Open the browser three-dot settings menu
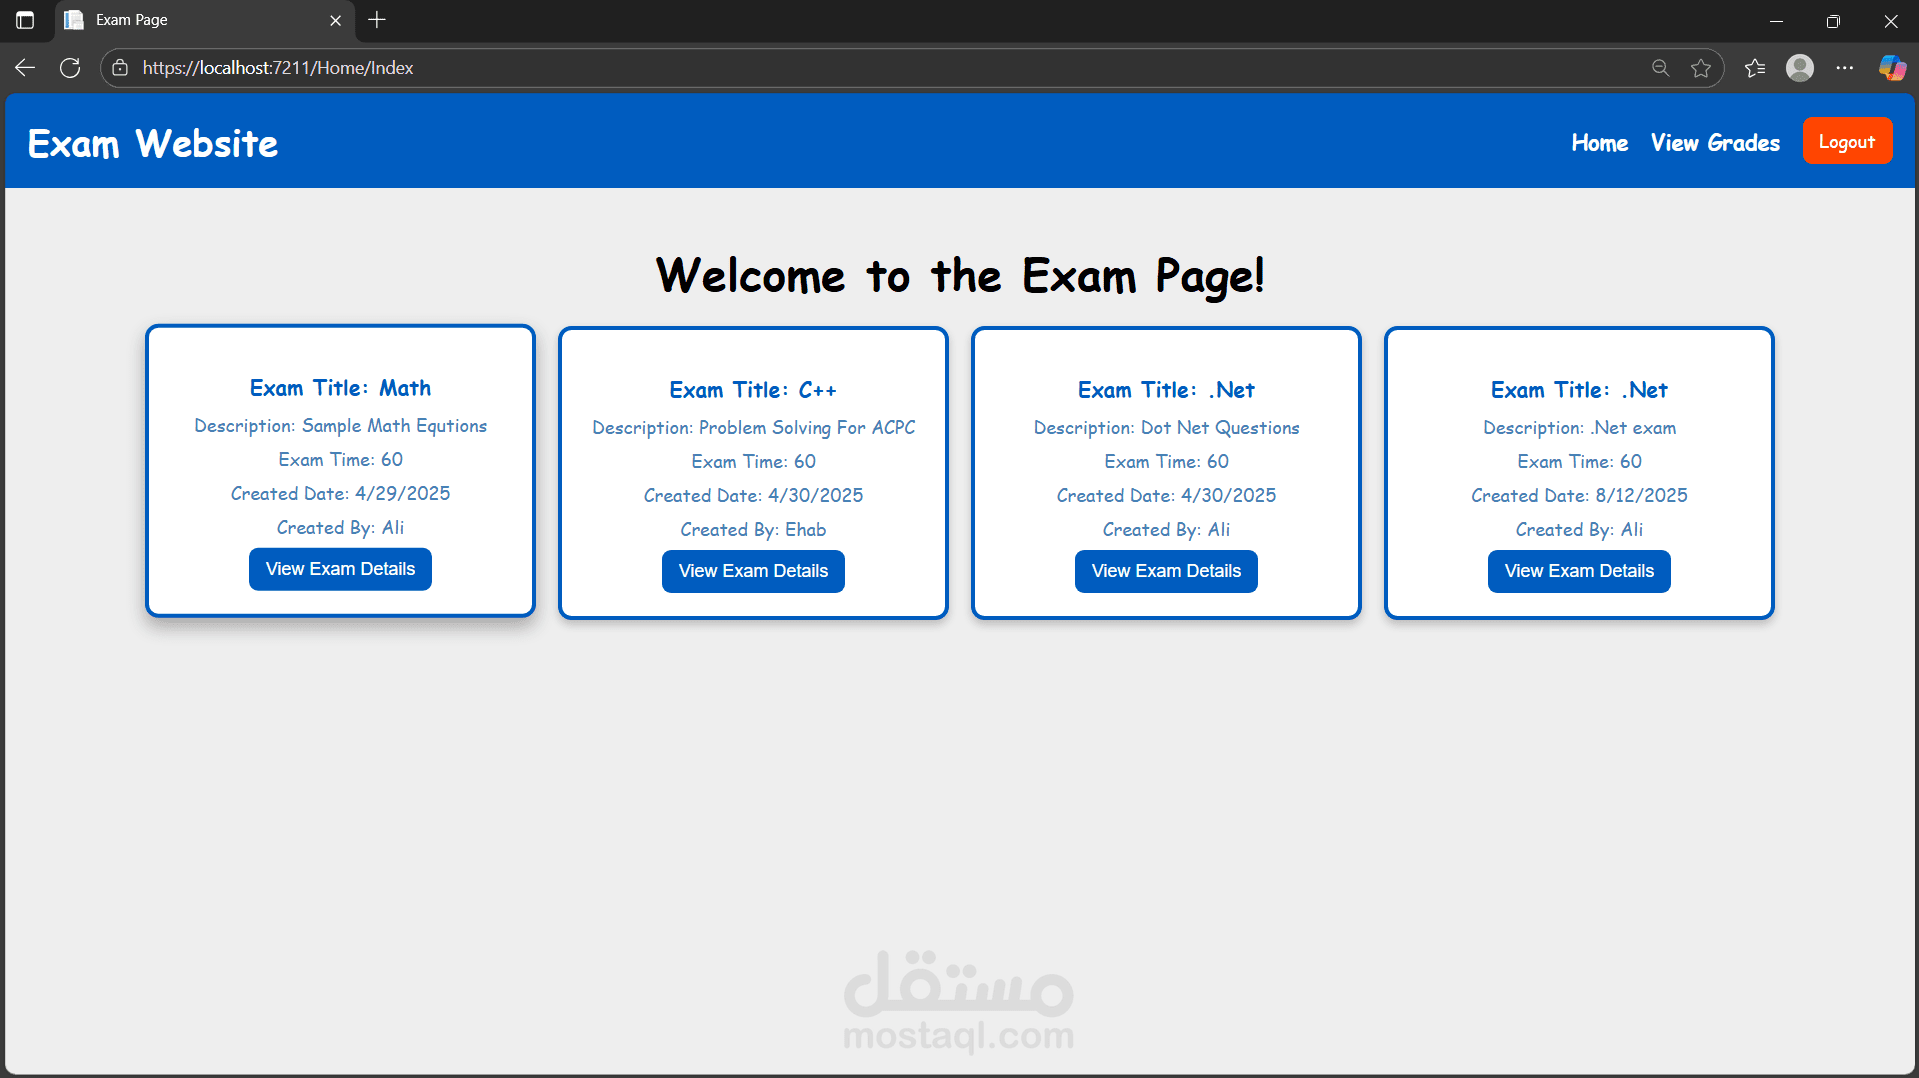1919x1078 pixels. tap(1847, 67)
